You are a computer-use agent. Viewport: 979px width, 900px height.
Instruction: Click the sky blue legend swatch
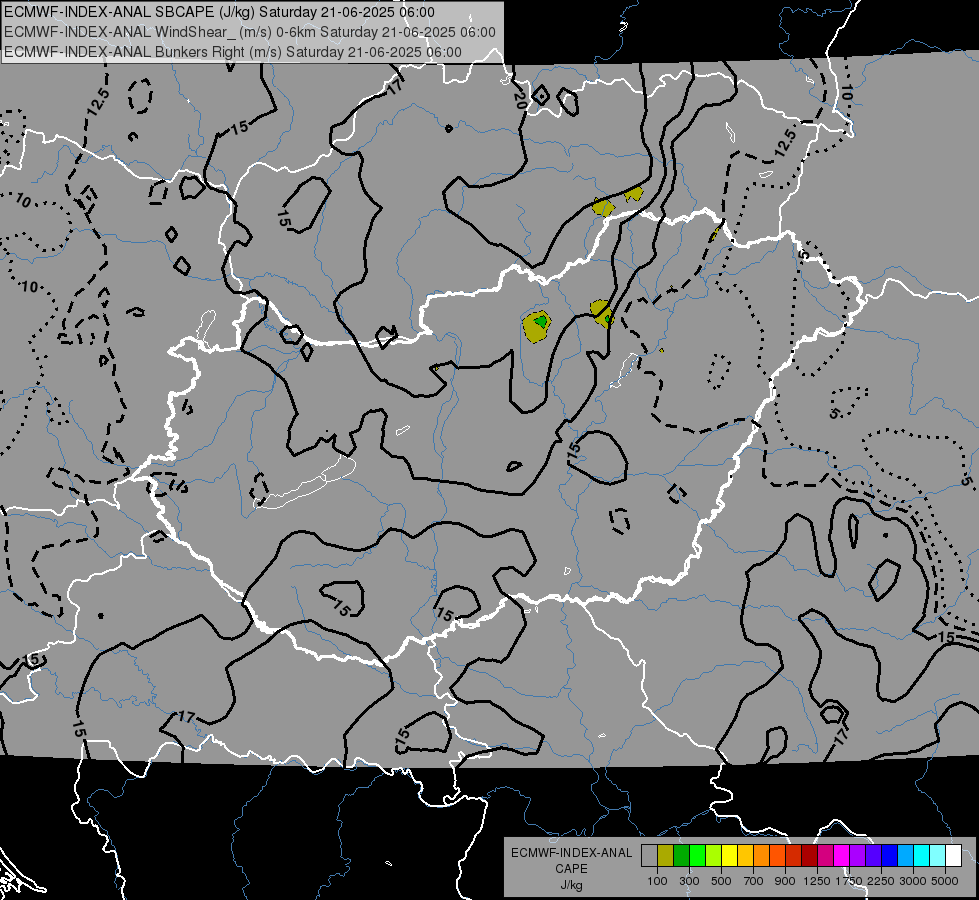pyautogui.click(x=906, y=856)
